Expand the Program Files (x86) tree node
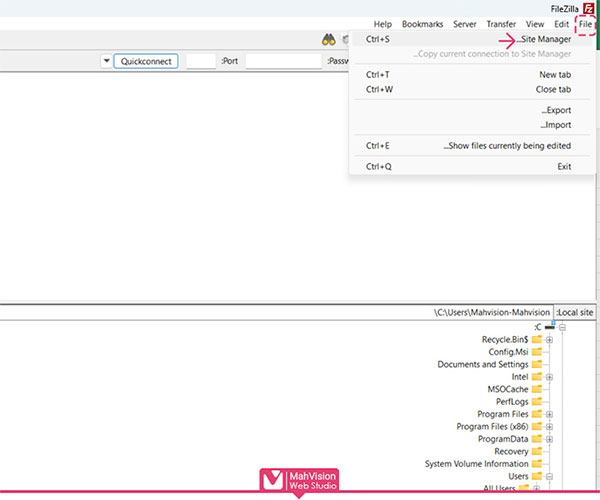Image resolution: width=600 pixels, height=500 pixels. 549,427
